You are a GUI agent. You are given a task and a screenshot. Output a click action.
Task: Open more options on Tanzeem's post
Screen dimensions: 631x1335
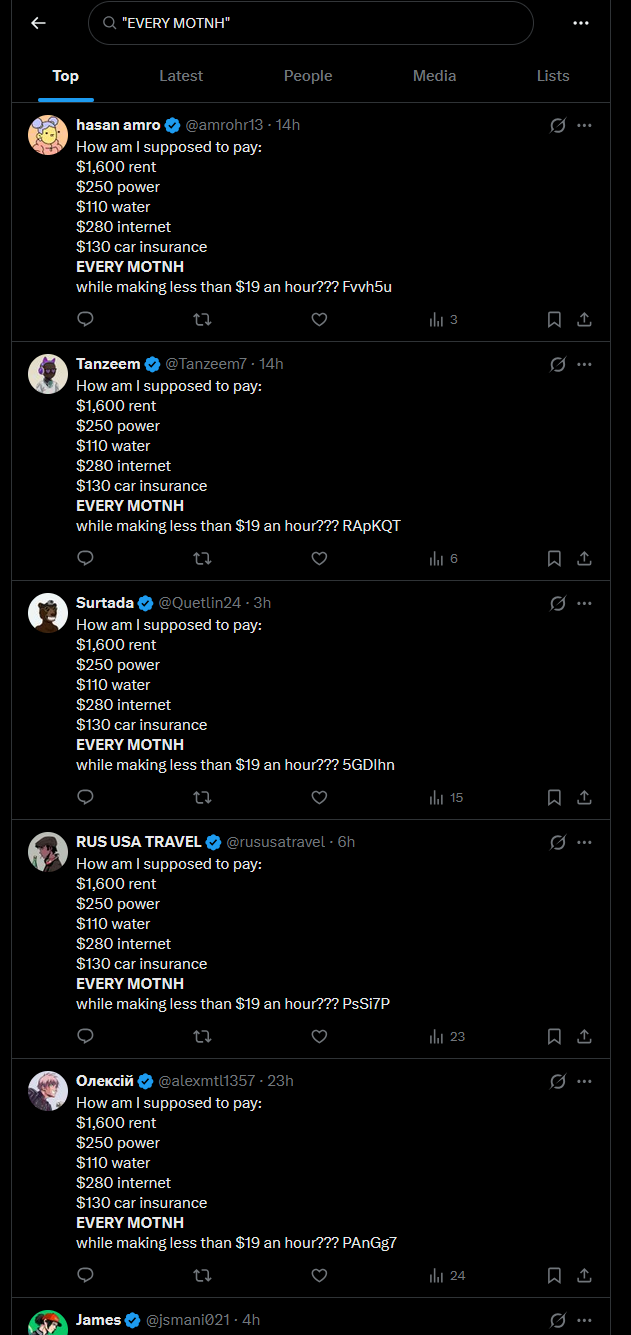pos(585,364)
